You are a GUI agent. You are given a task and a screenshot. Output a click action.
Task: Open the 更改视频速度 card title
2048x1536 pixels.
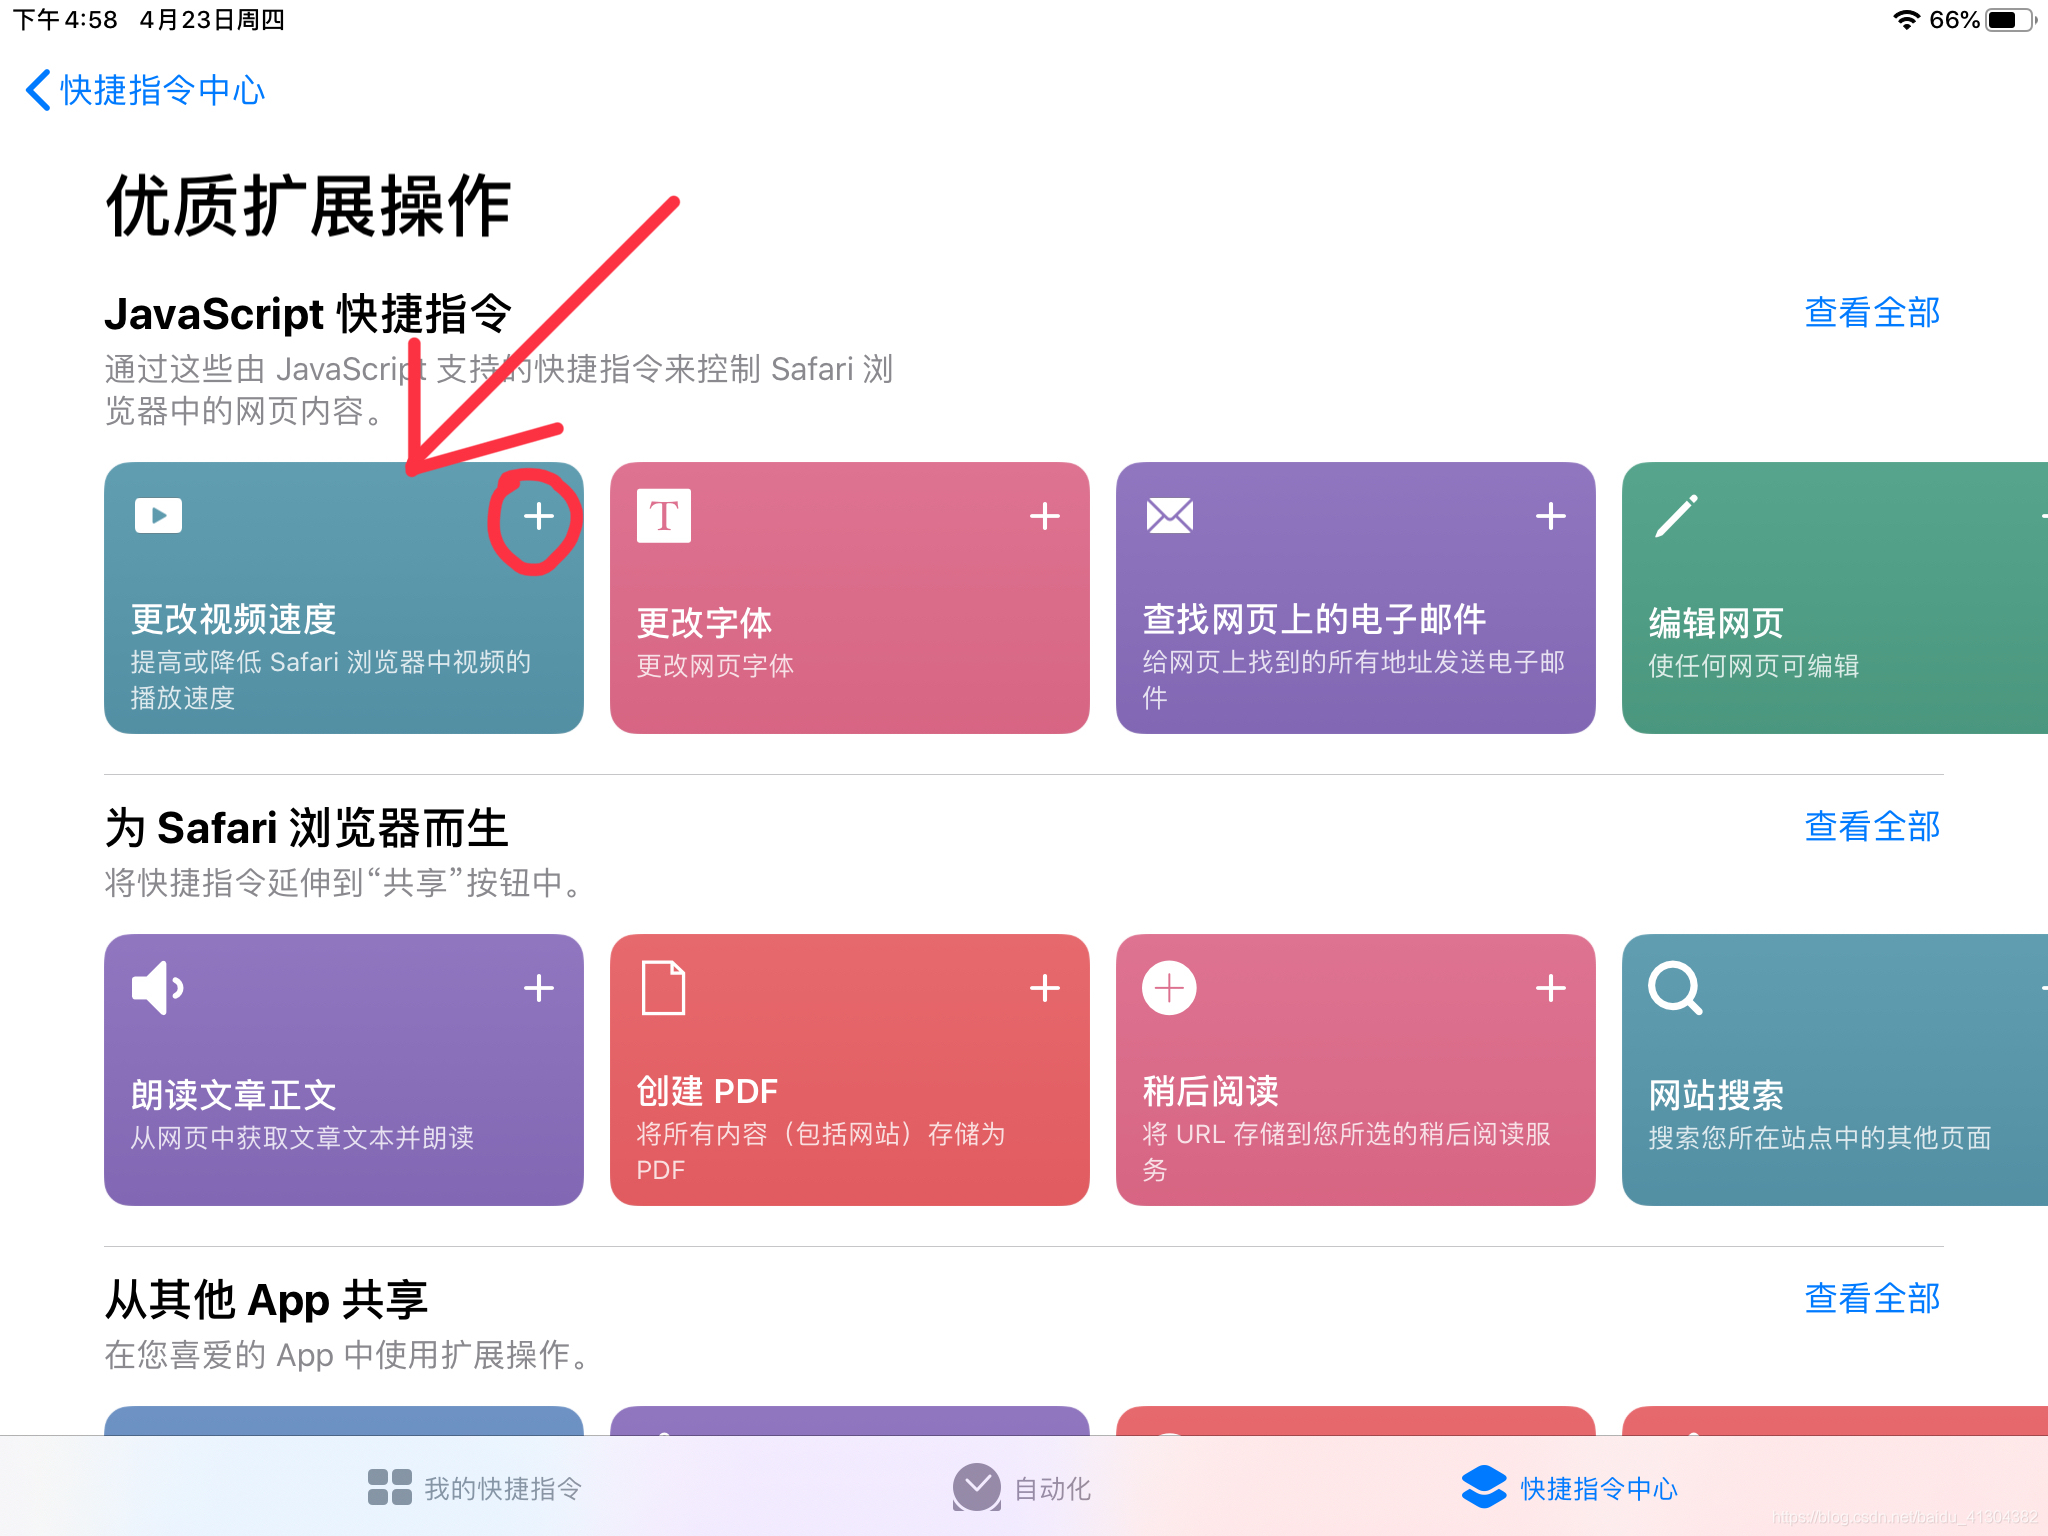click(233, 620)
